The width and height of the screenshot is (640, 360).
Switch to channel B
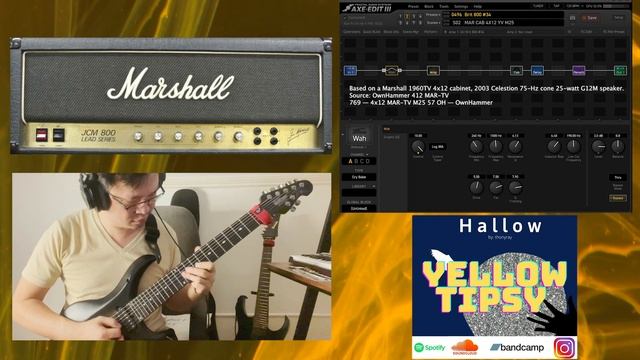[x=356, y=161]
